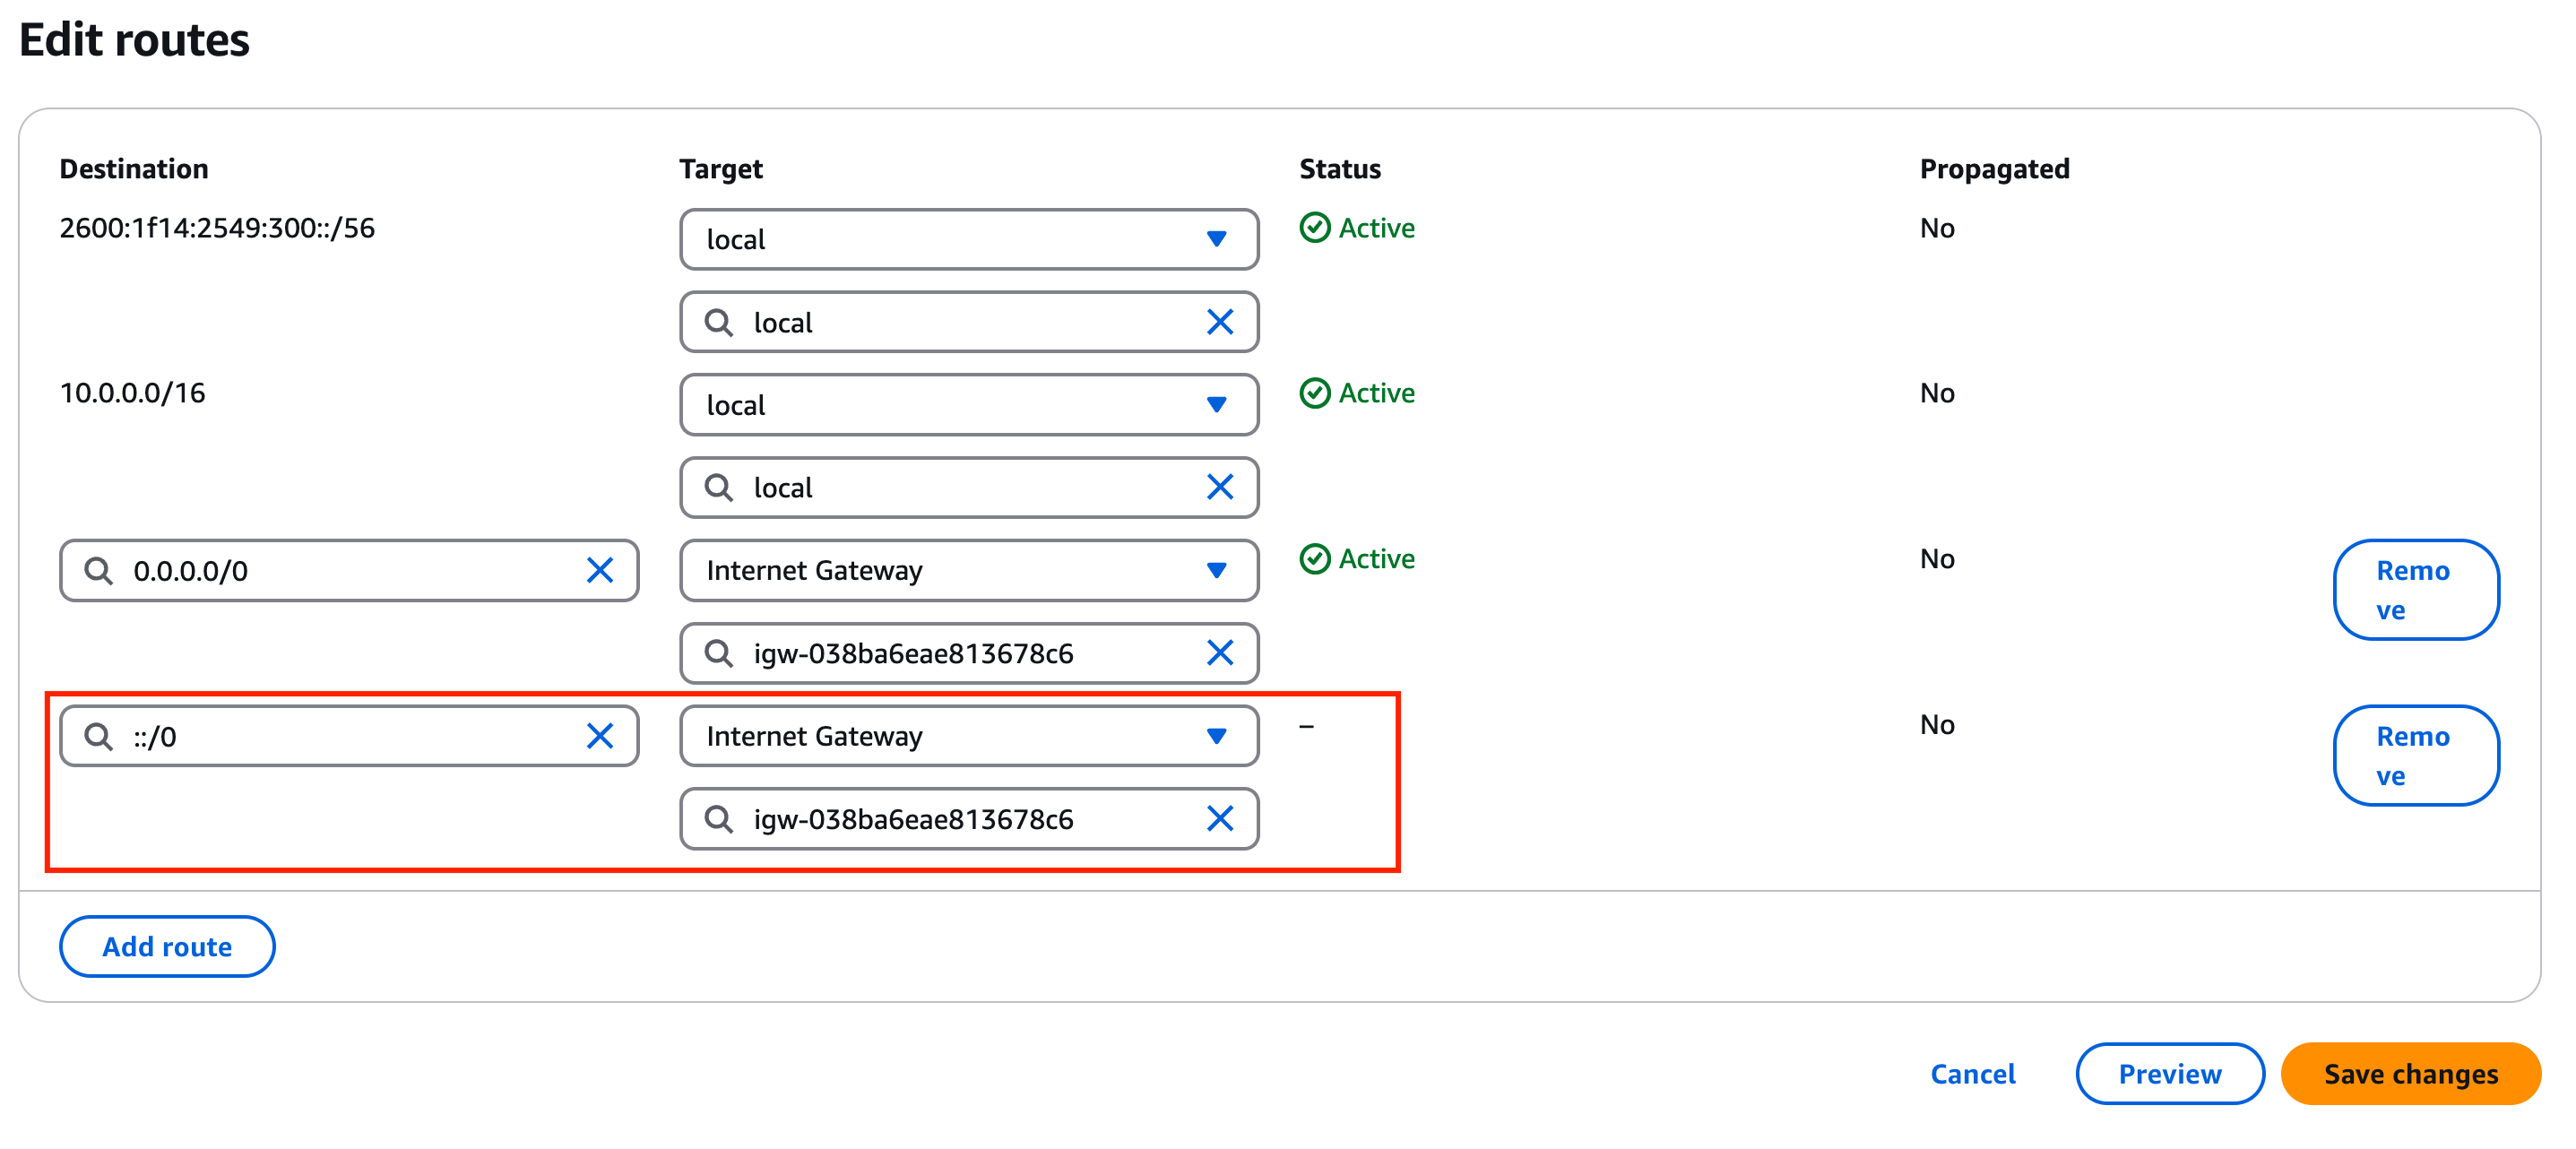This screenshot has width=2576, height=1149.
Task: Clear the igw target of the 0.0.0.0/0 route
Action: click(1219, 653)
